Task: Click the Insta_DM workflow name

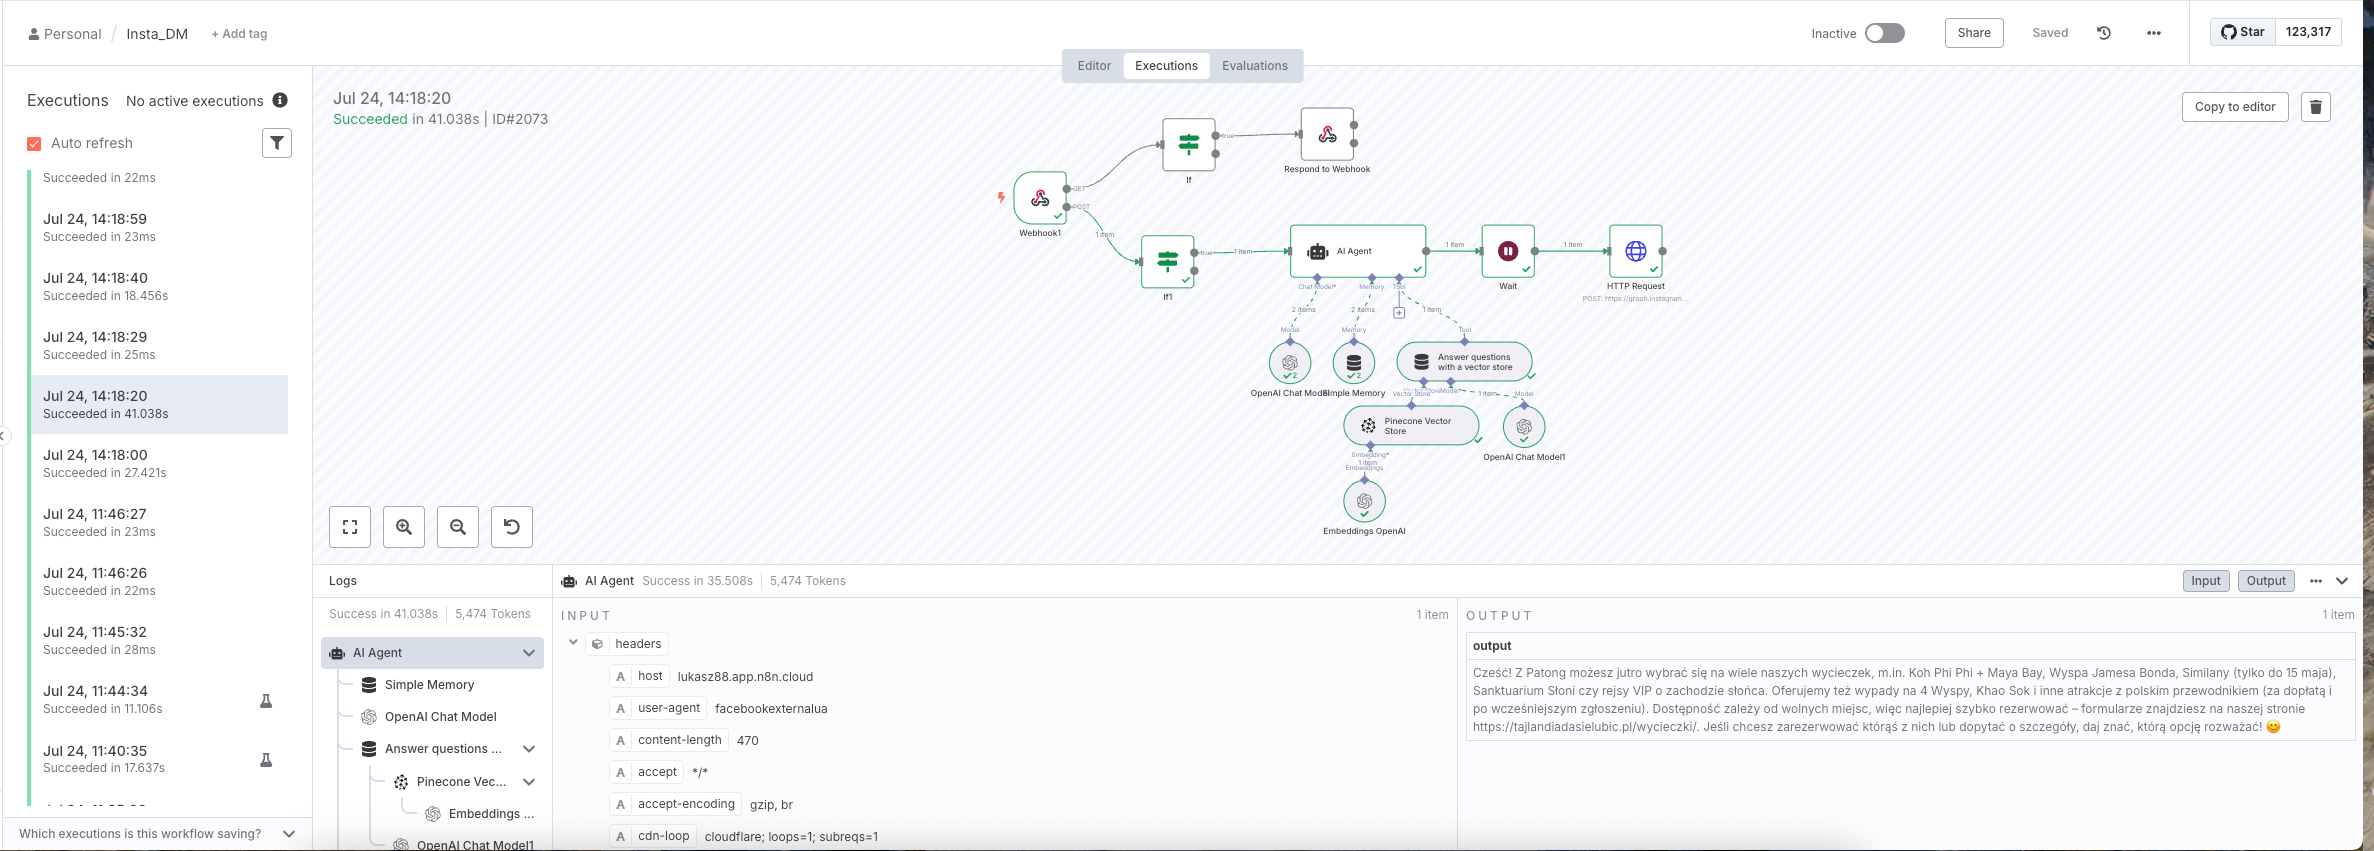Action: 157,34
